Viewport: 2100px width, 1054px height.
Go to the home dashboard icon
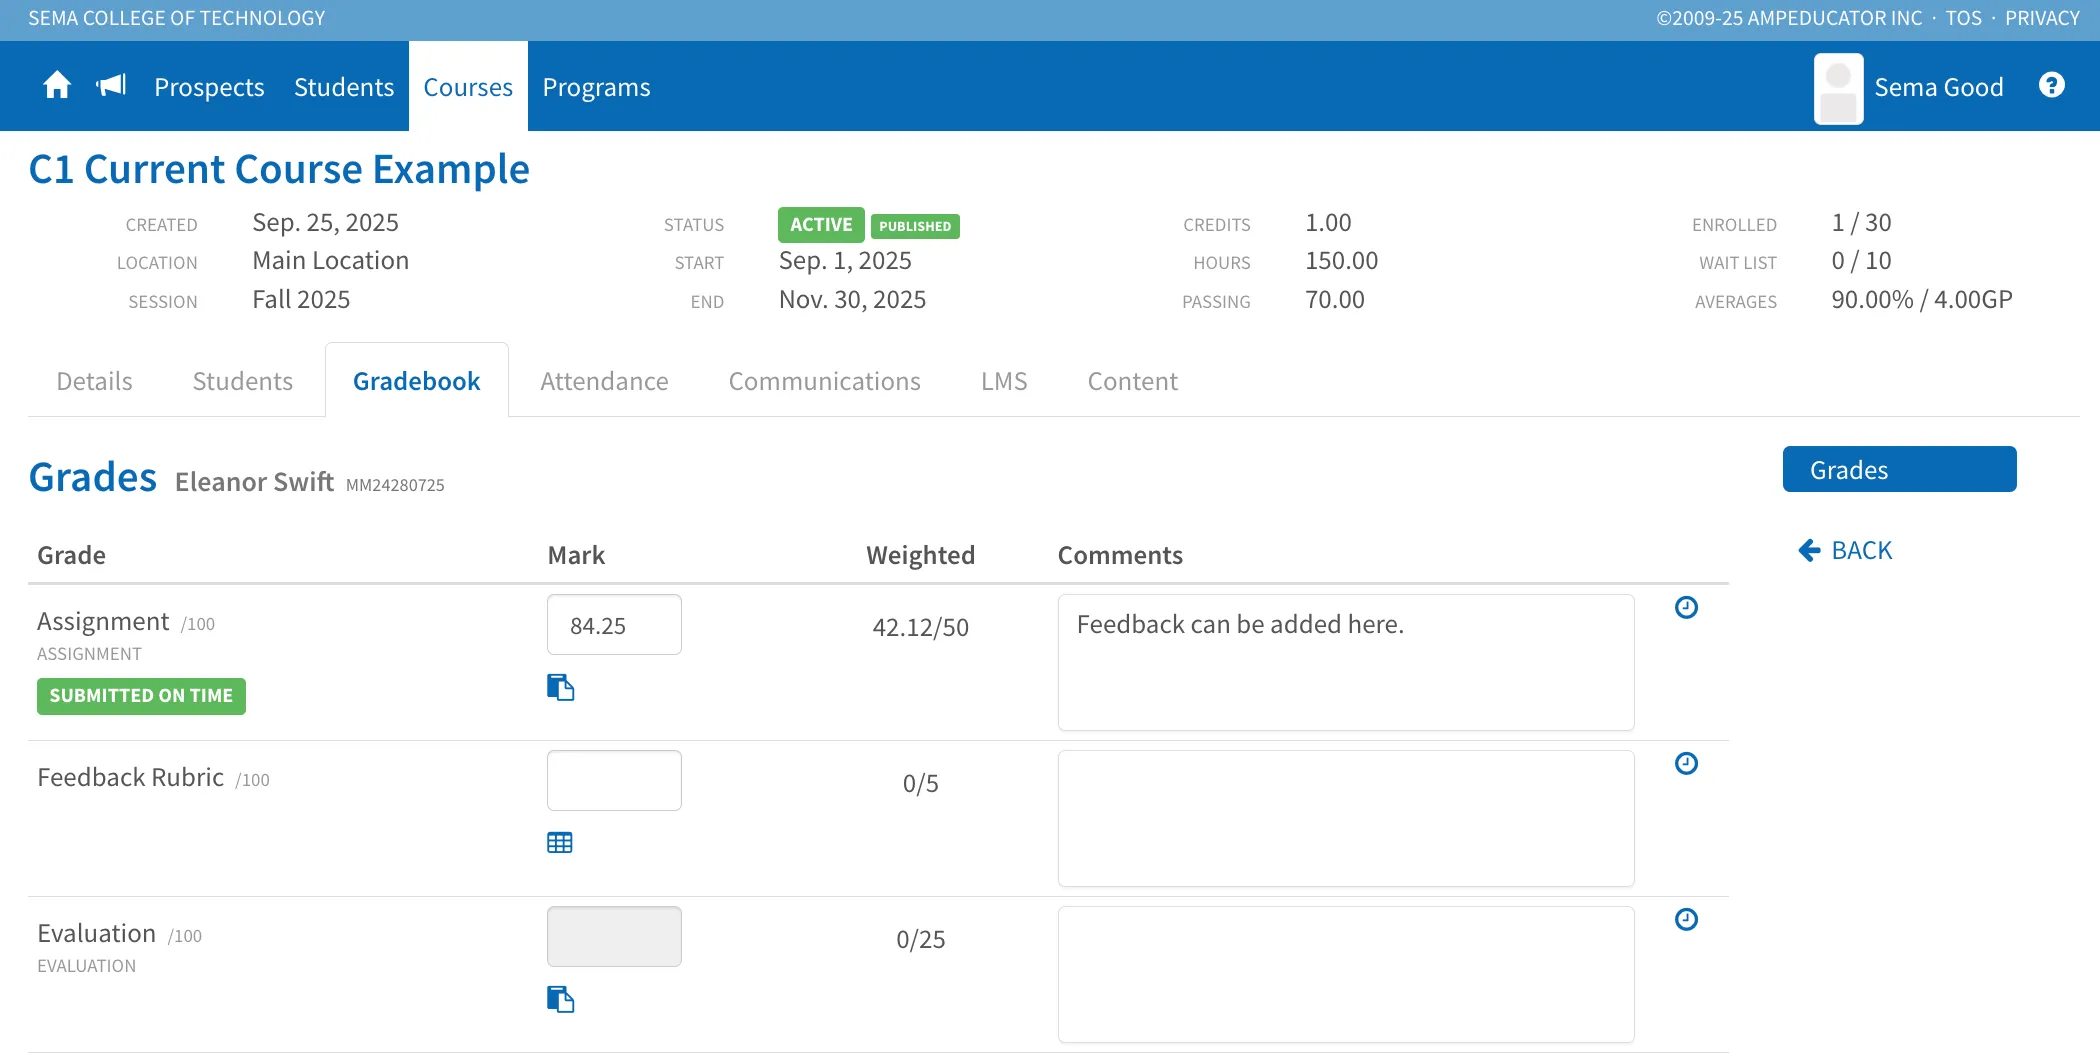pyautogui.click(x=57, y=86)
